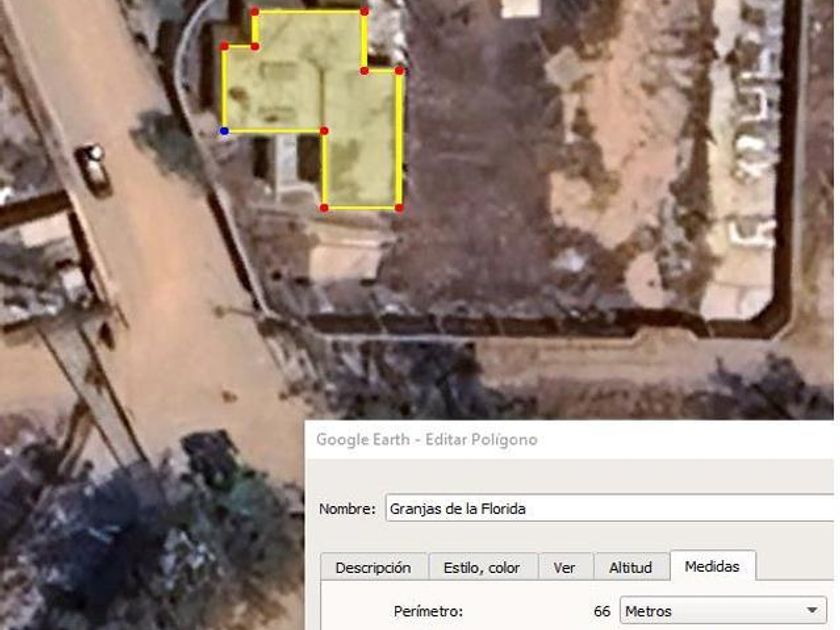This screenshot has width=840, height=630.
Task: Switch to the Altitud tab
Action: (631, 567)
